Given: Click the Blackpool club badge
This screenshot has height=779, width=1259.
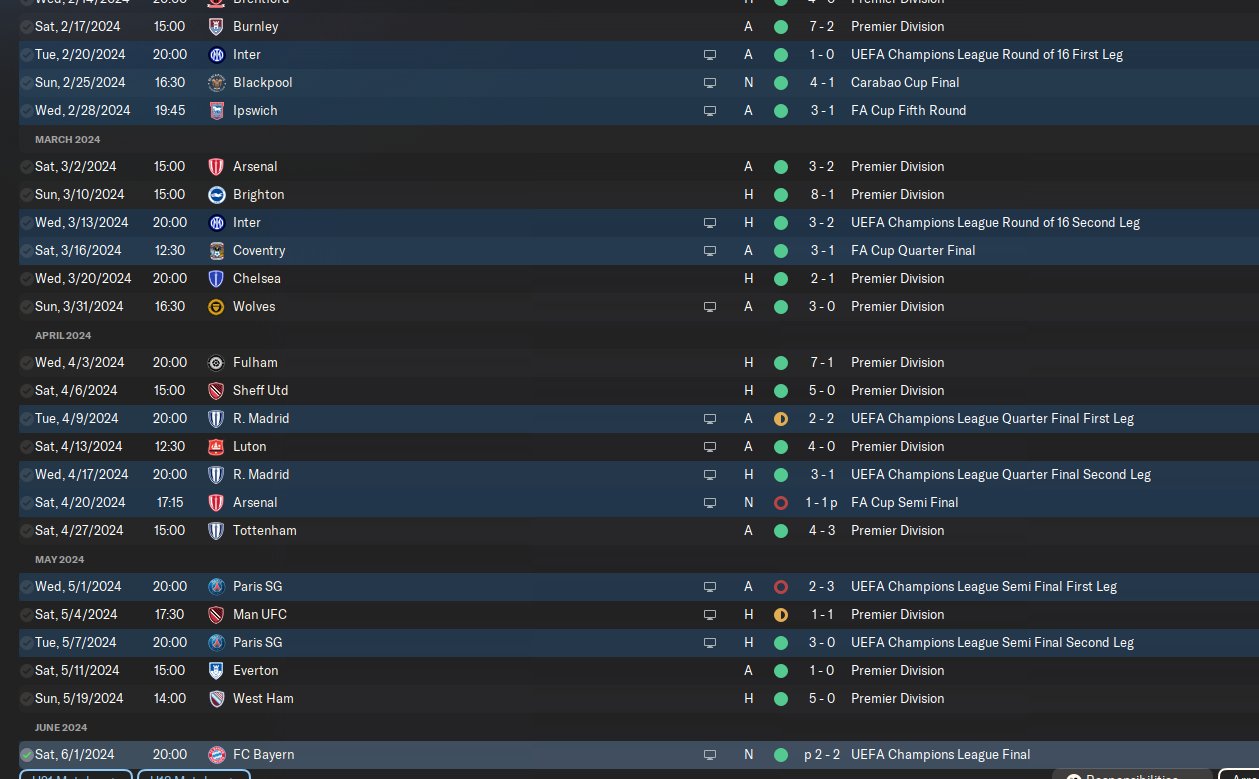Looking at the screenshot, I should click(x=216, y=82).
